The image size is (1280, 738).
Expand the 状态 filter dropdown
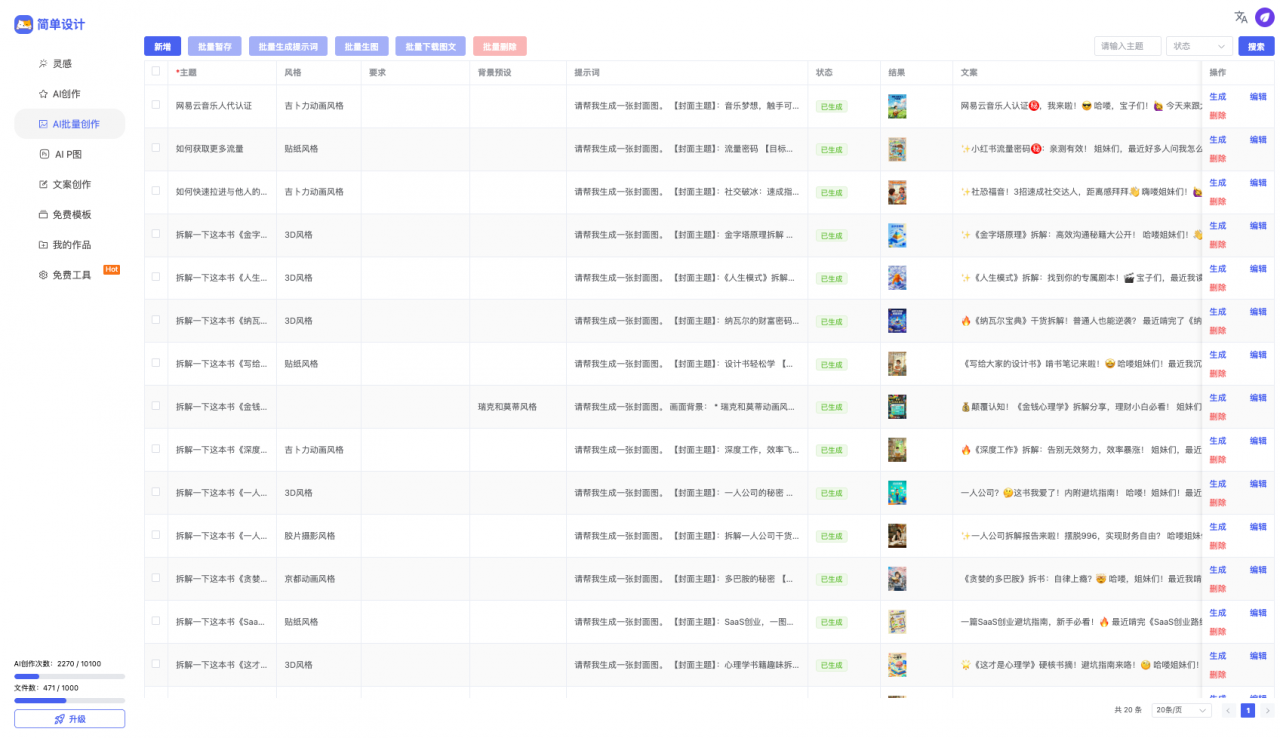coord(1199,46)
